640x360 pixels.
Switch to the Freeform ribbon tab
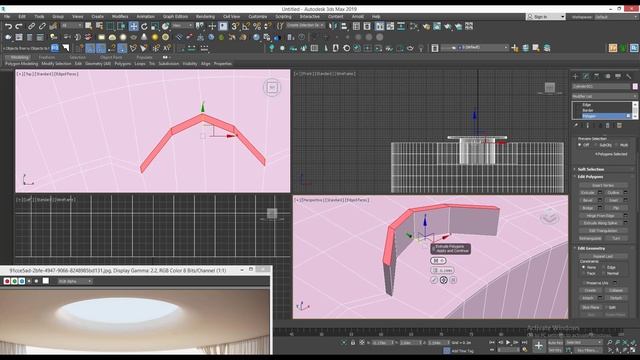[x=47, y=58]
